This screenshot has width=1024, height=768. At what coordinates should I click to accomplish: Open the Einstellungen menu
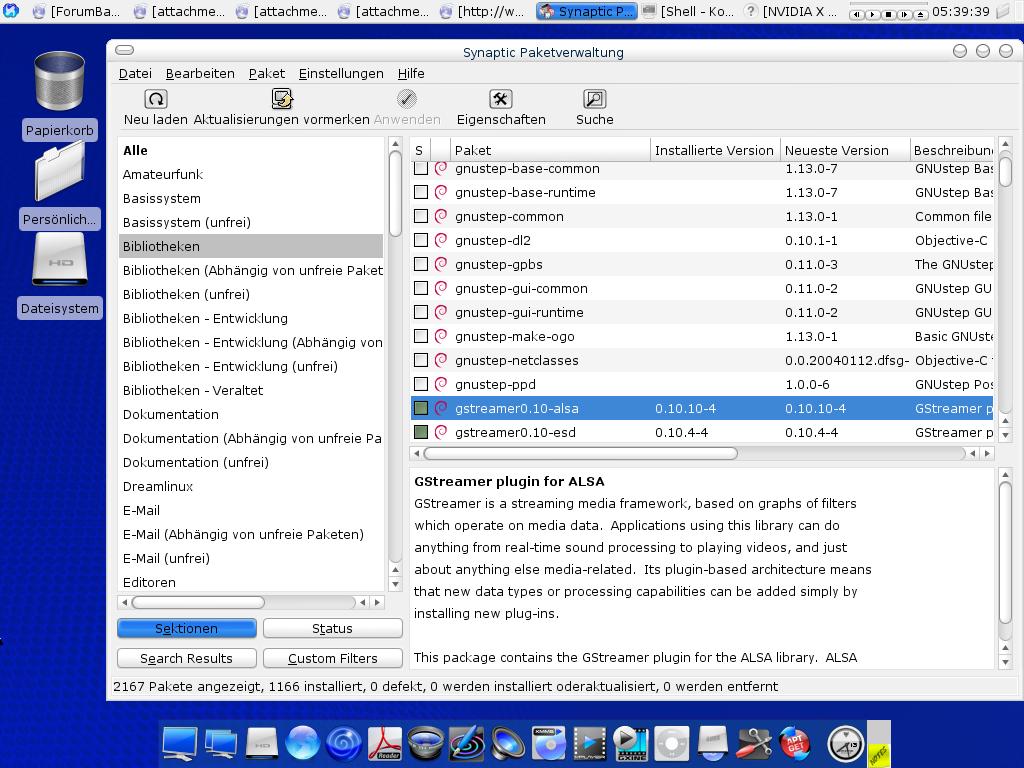pyautogui.click(x=341, y=74)
